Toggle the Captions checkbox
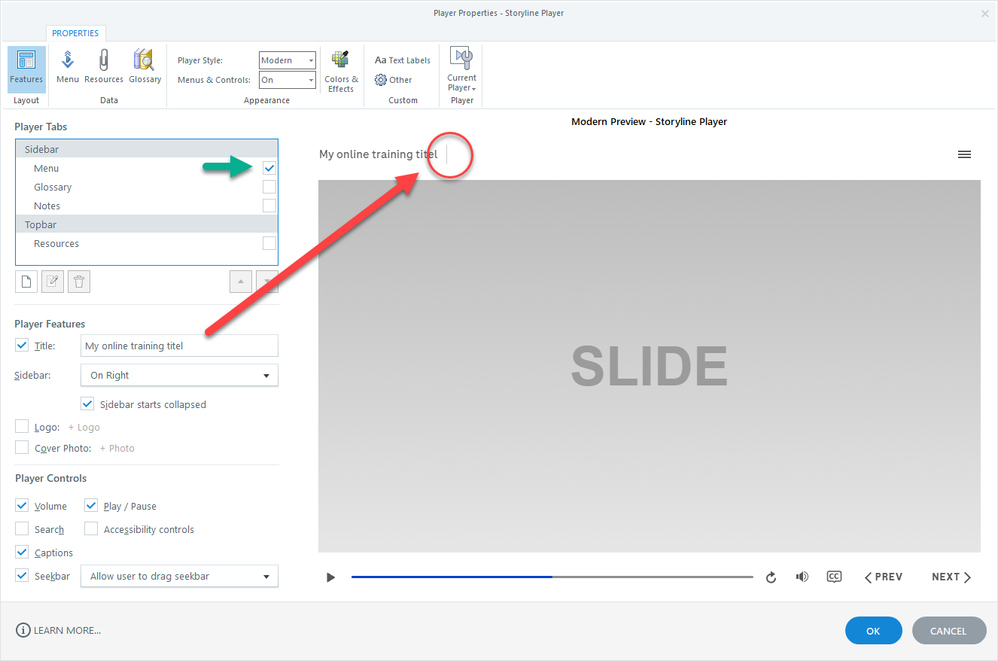Screen dimensions: 998x661 22,552
